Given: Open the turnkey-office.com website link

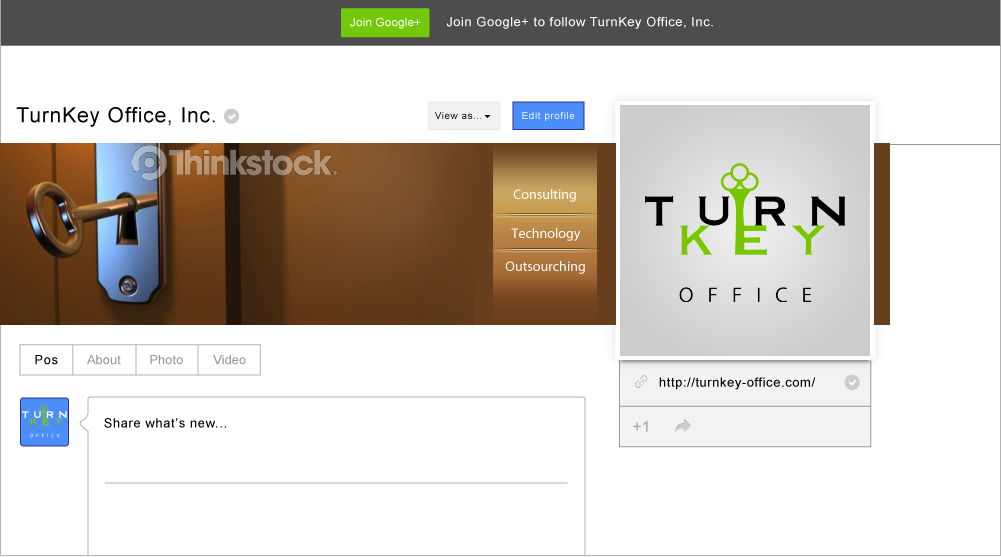Looking at the screenshot, I should (x=737, y=382).
